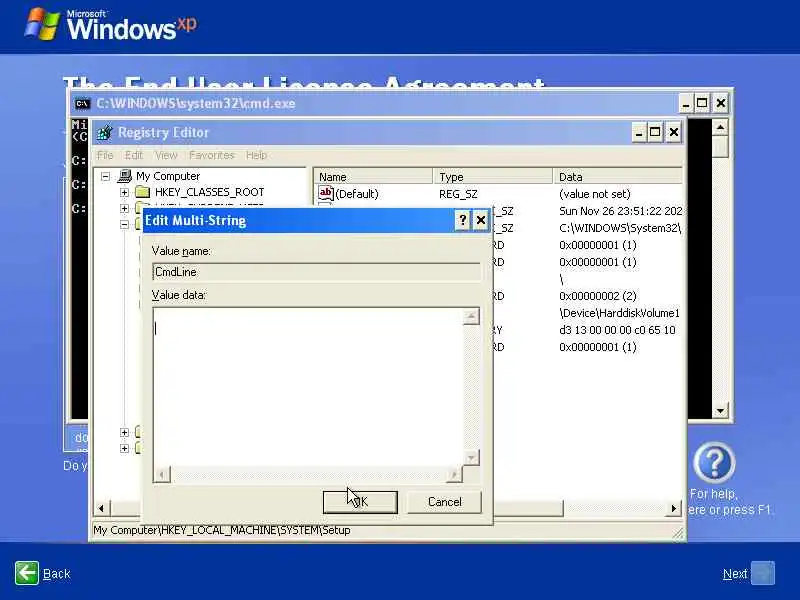Click the left arrow of Value data horizontal scrollbar
This screenshot has height=600, width=800.
point(162,475)
